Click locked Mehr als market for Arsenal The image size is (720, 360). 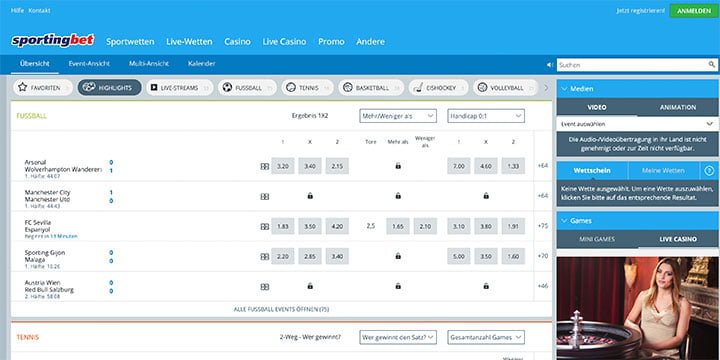click(x=398, y=166)
